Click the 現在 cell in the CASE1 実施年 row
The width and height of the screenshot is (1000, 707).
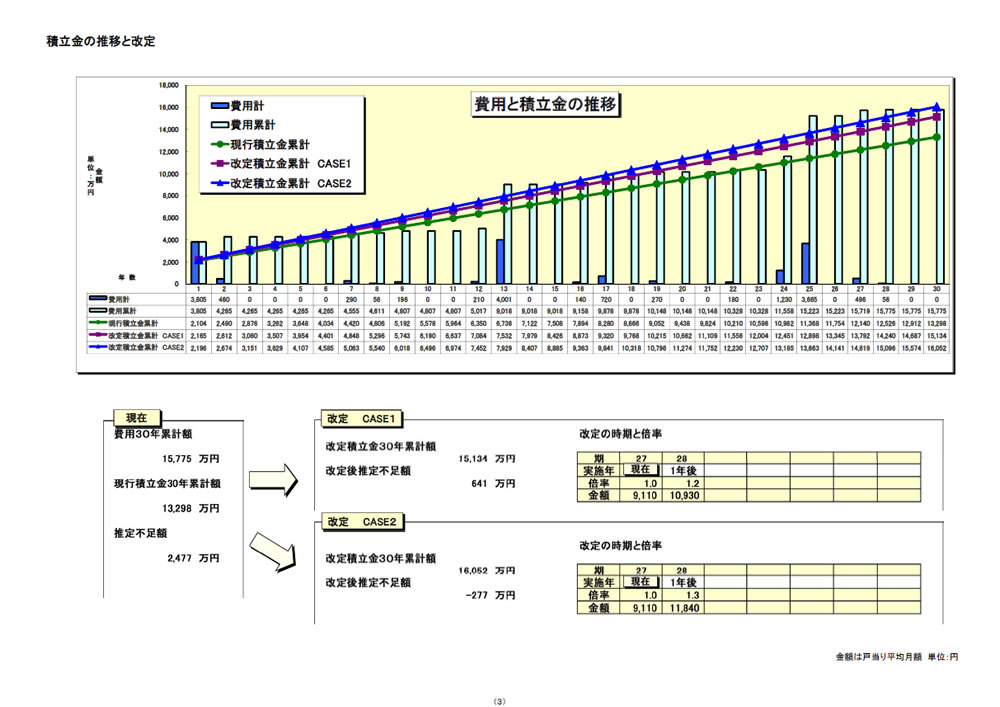[x=640, y=470]
